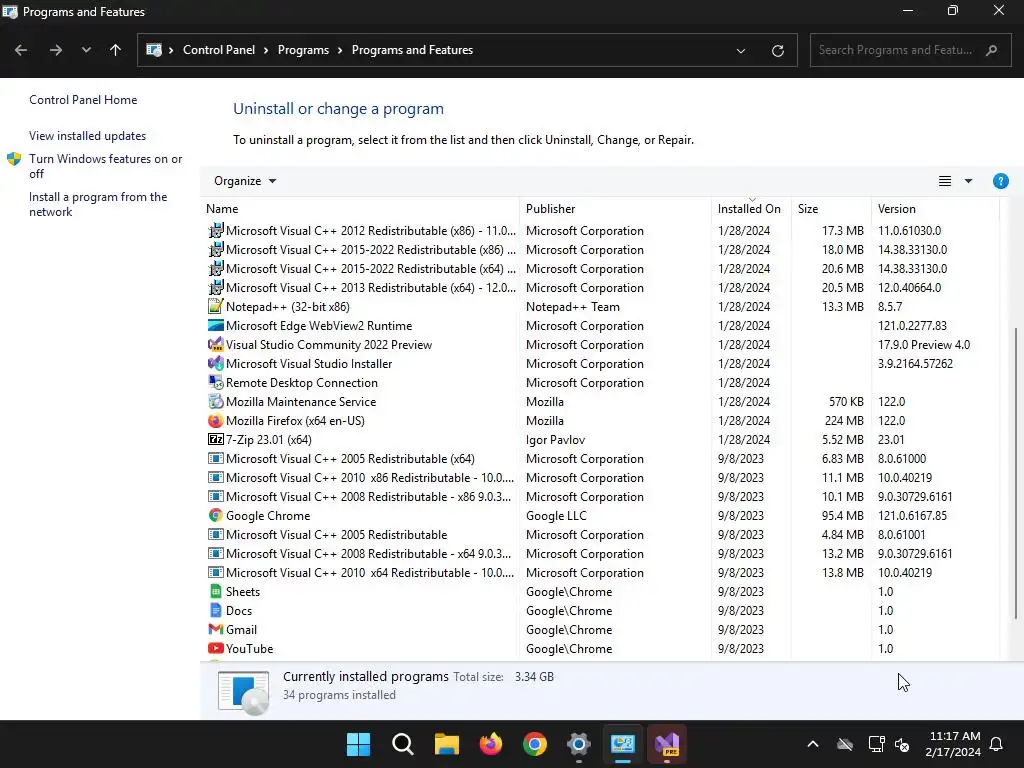
Task: Select Visual C++ 2013 Redistributable (x64) row
Action: 601,287
